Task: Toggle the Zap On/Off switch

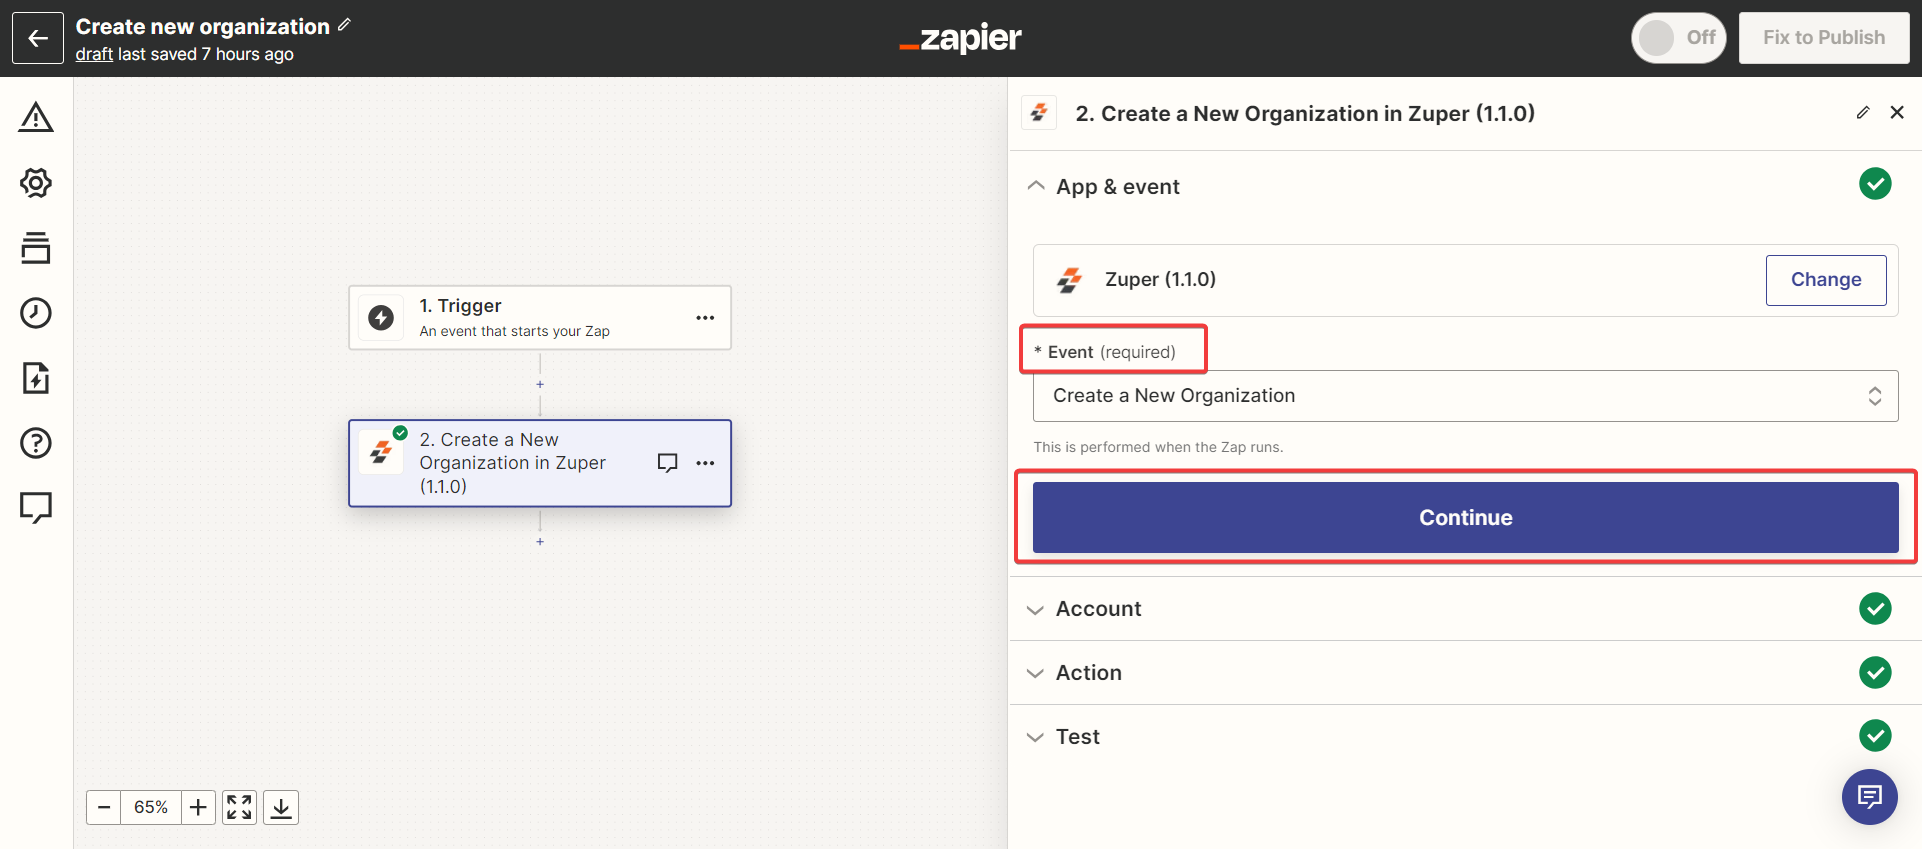Action: 1677,38
